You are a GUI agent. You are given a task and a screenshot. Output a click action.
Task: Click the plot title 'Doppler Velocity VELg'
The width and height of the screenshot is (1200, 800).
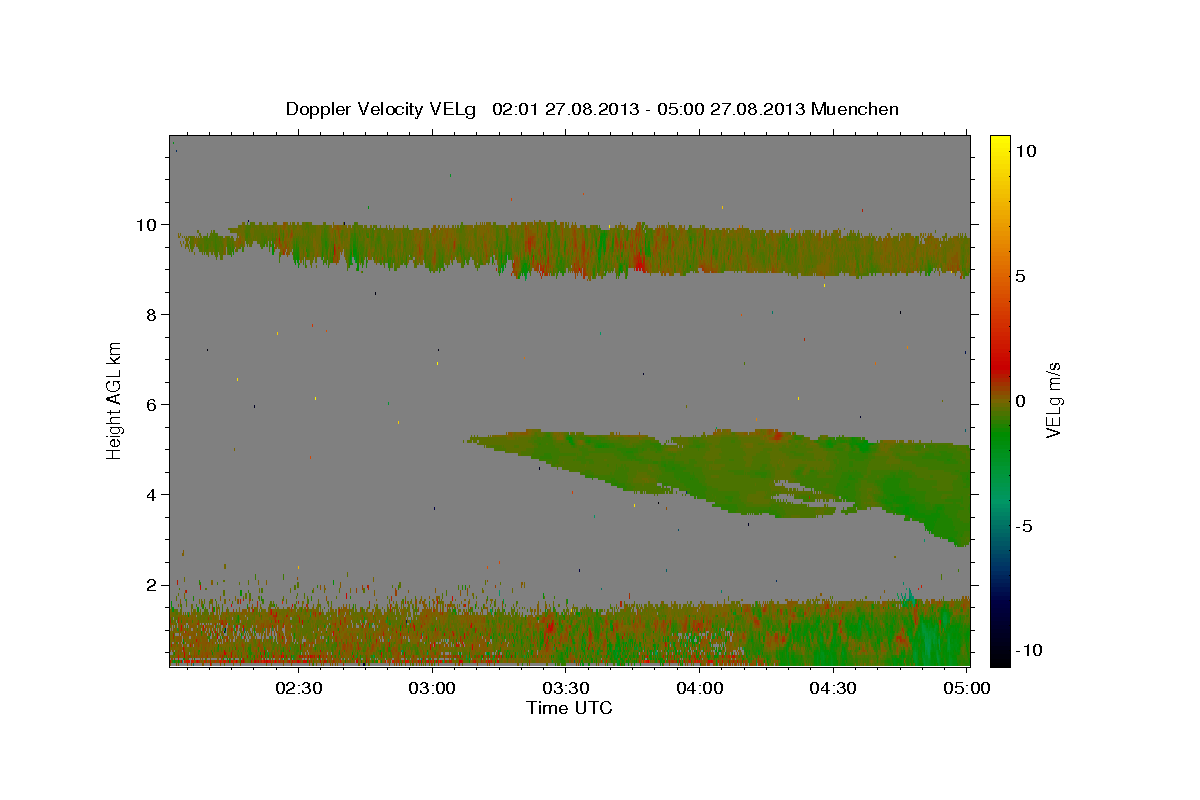[x=381, y=109]
